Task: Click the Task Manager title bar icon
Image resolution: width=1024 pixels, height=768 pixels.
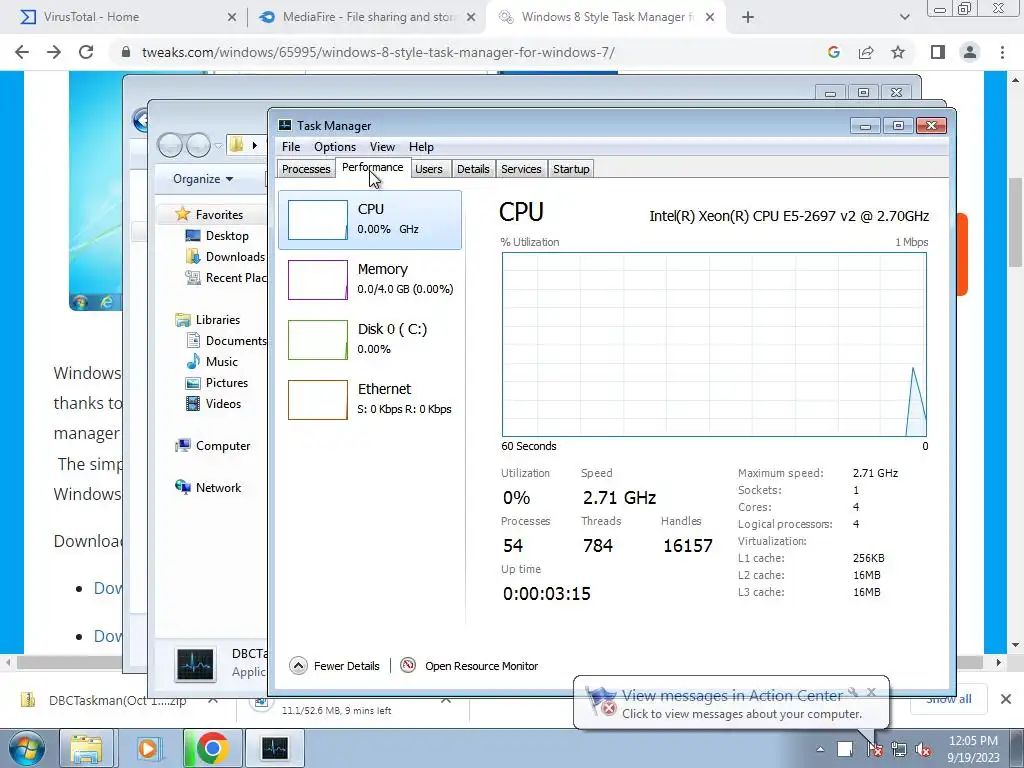Action: point(285,125)
